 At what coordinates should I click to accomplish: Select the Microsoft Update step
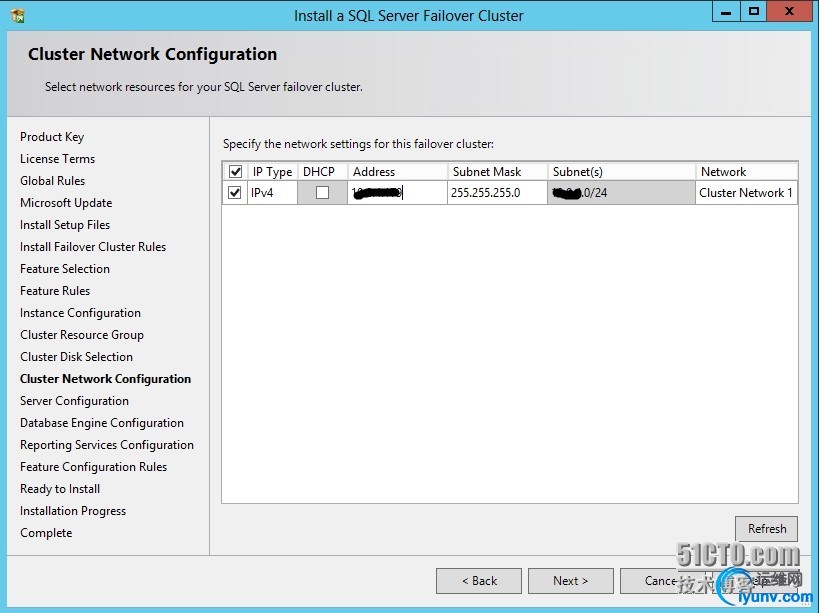tap(66, 203)
